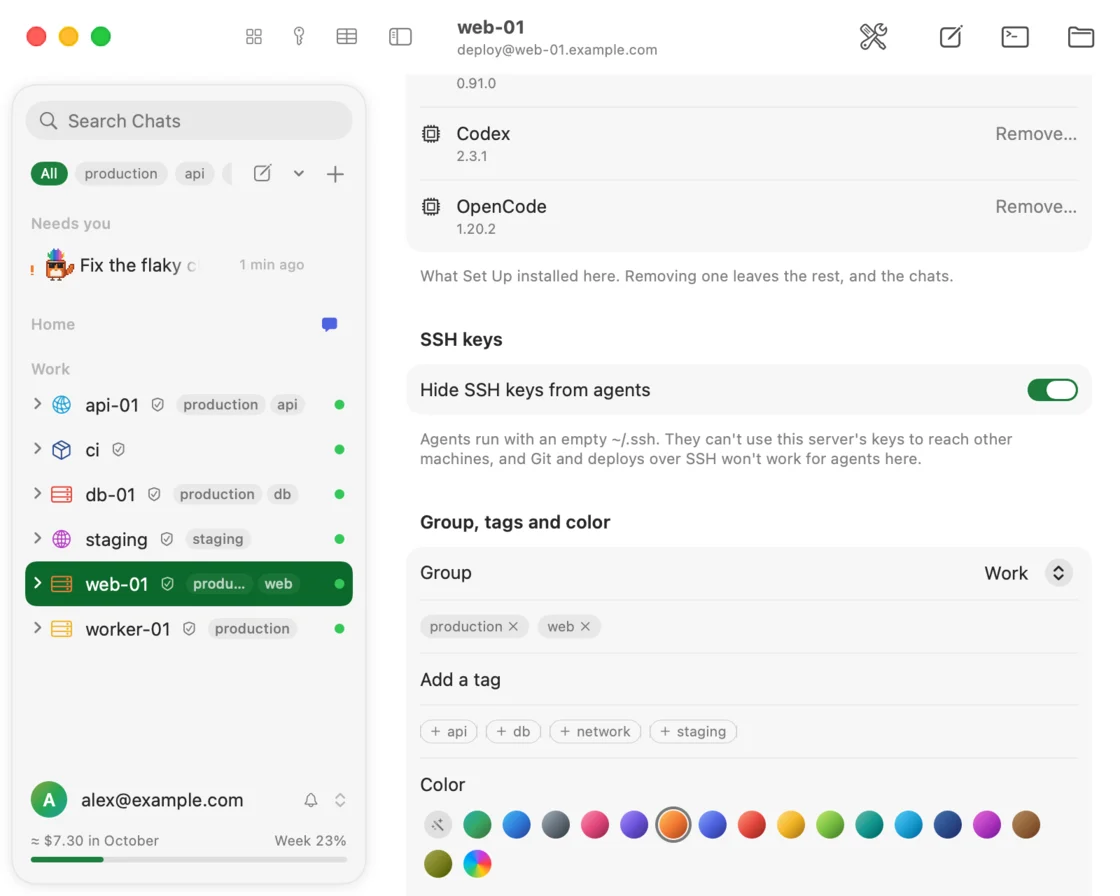Image resolution: width=1120 pixels, height=896 pixels.
Task: Open the wrench and screwdriver tools icon
Action: click(x=873, y=36)
